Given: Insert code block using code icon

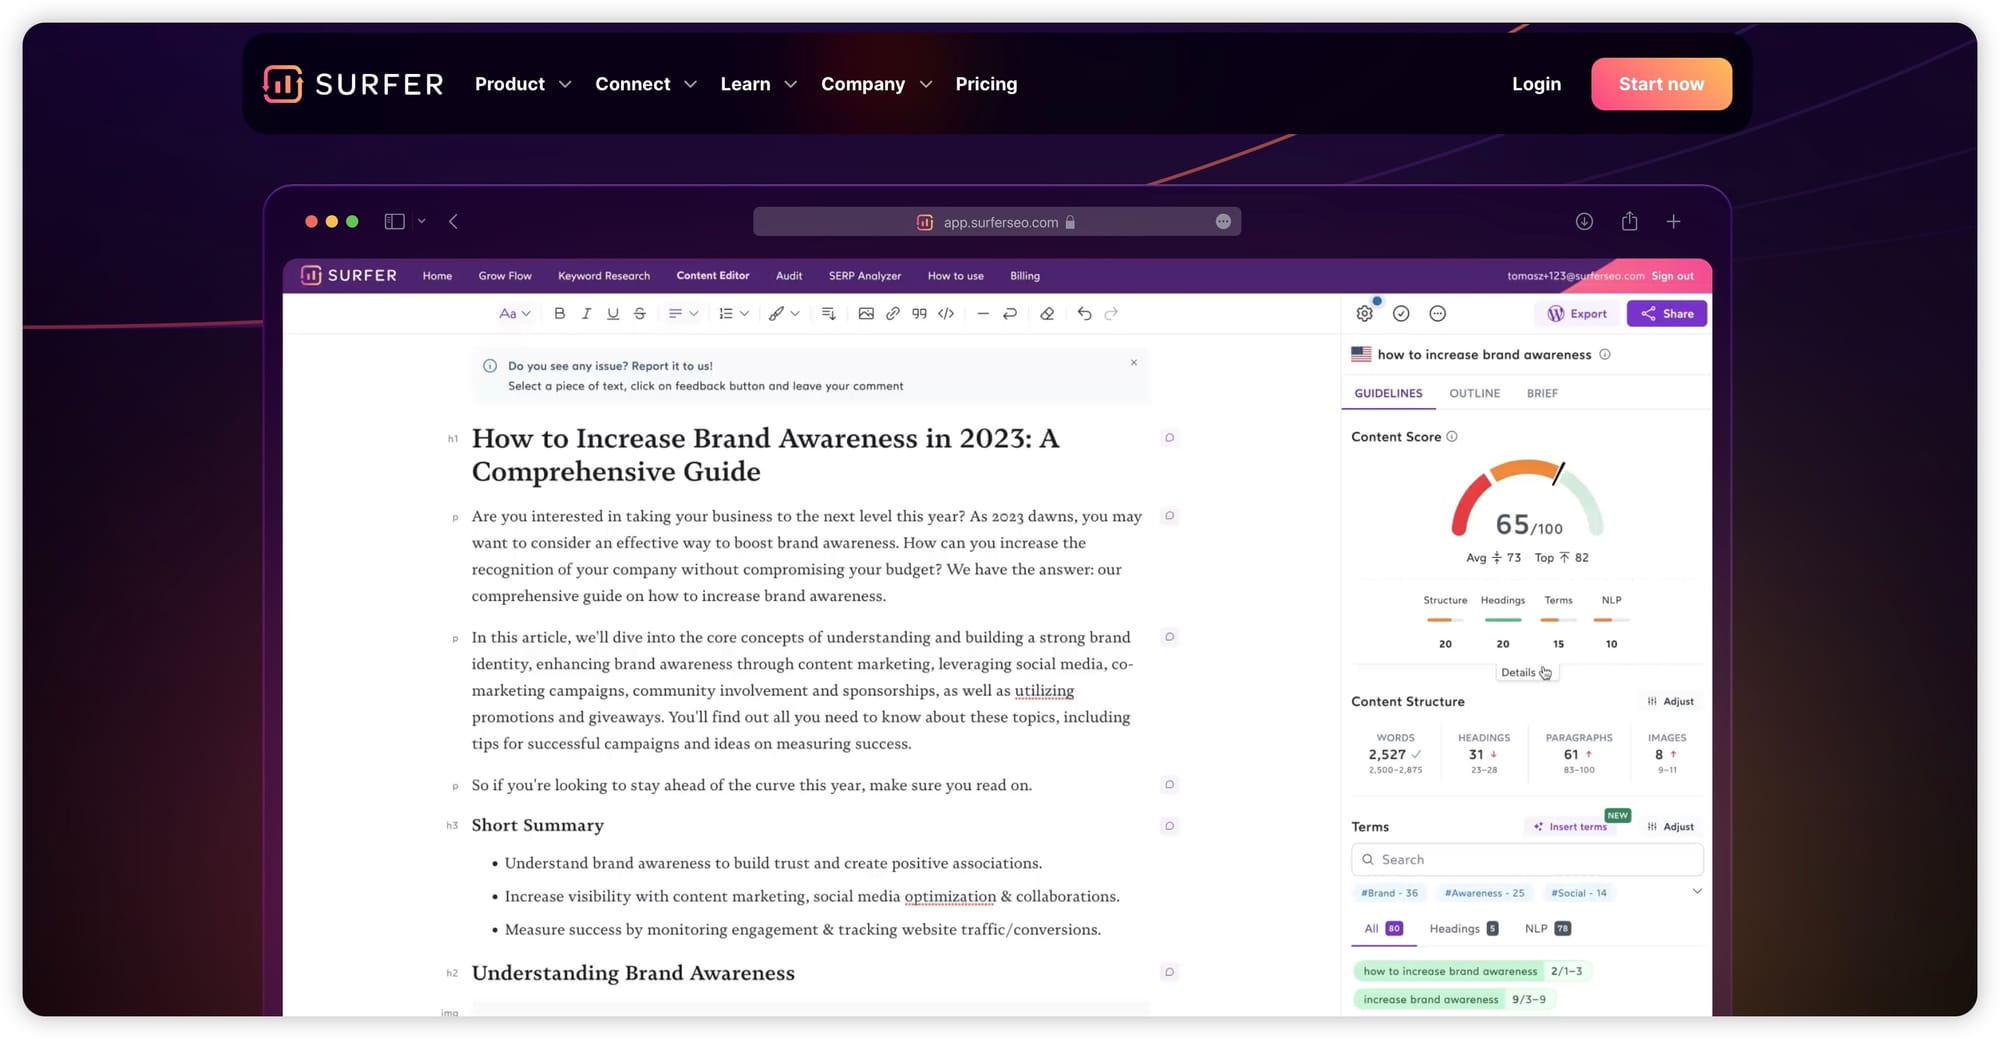Looking at the screenshot, I should (946, 314).
